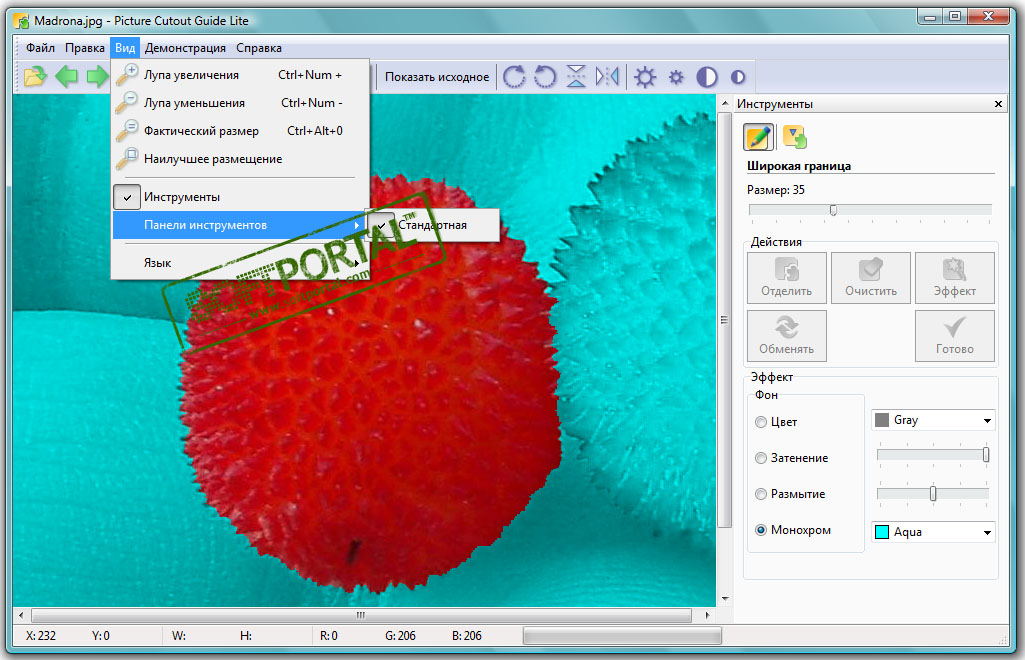Open the Демонстрация menu
The height and width of the screenshot is (660, 1025).
click(x=185, y=48)
